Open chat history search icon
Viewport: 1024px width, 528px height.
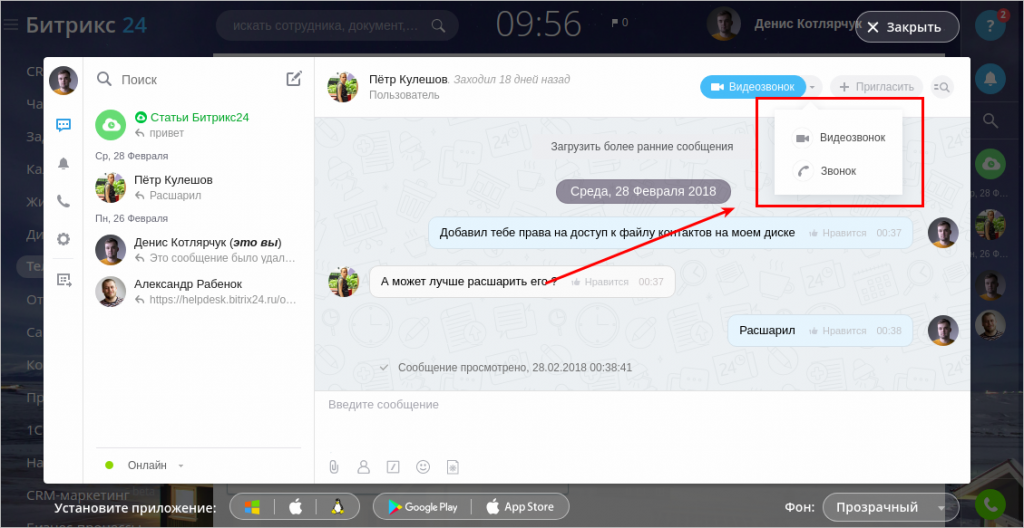point(942,87)
